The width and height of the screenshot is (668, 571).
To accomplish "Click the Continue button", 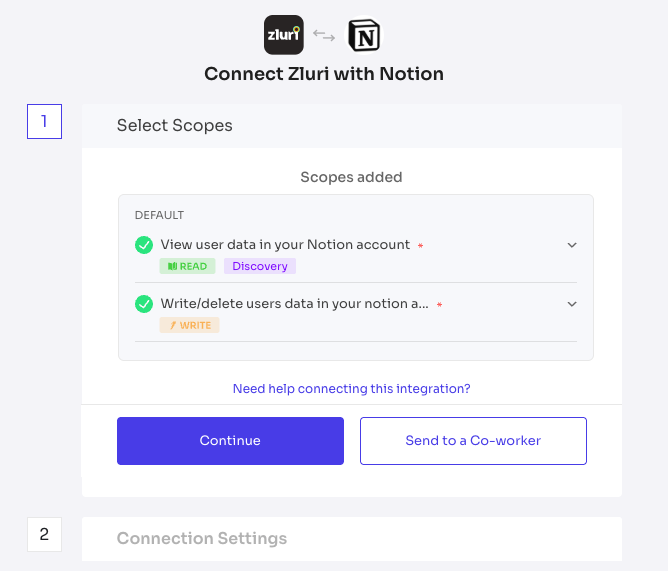I will (x=230, y=441).
